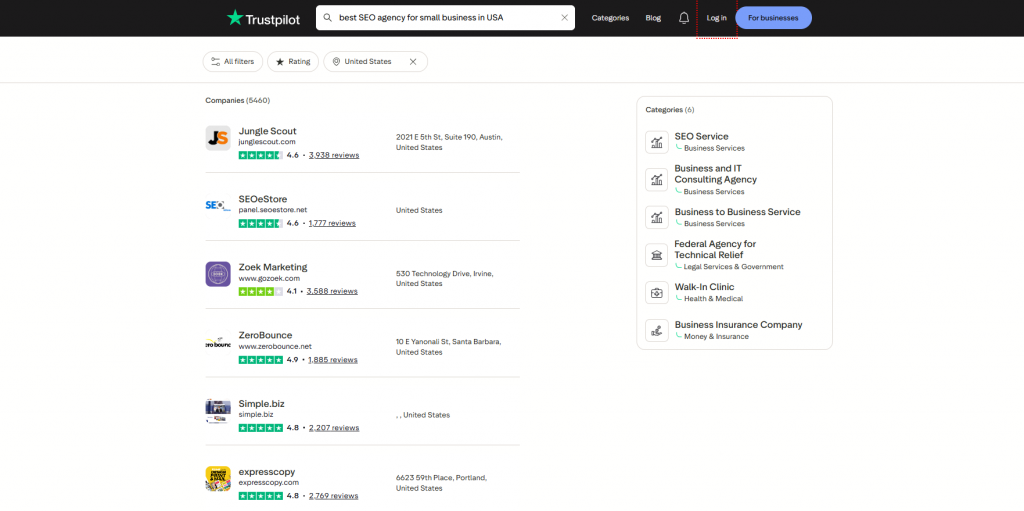Open the ZeroBounce company logo

217,342
